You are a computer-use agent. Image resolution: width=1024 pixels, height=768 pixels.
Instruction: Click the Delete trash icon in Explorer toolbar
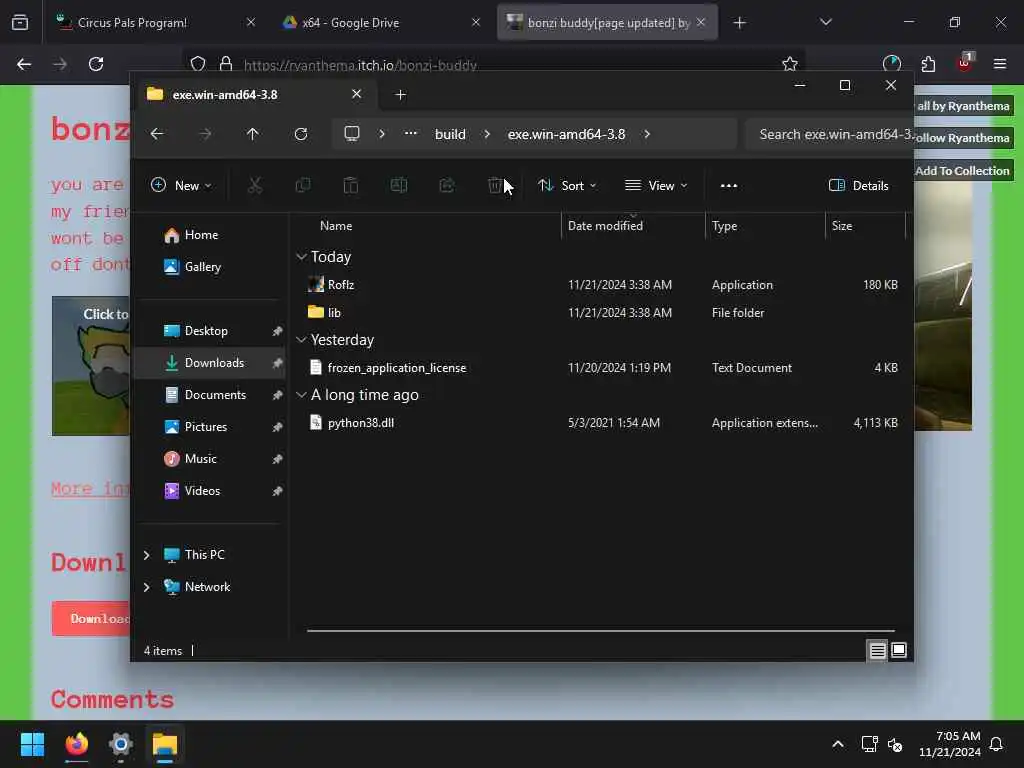pyautogui.click(x=494, y=185)
